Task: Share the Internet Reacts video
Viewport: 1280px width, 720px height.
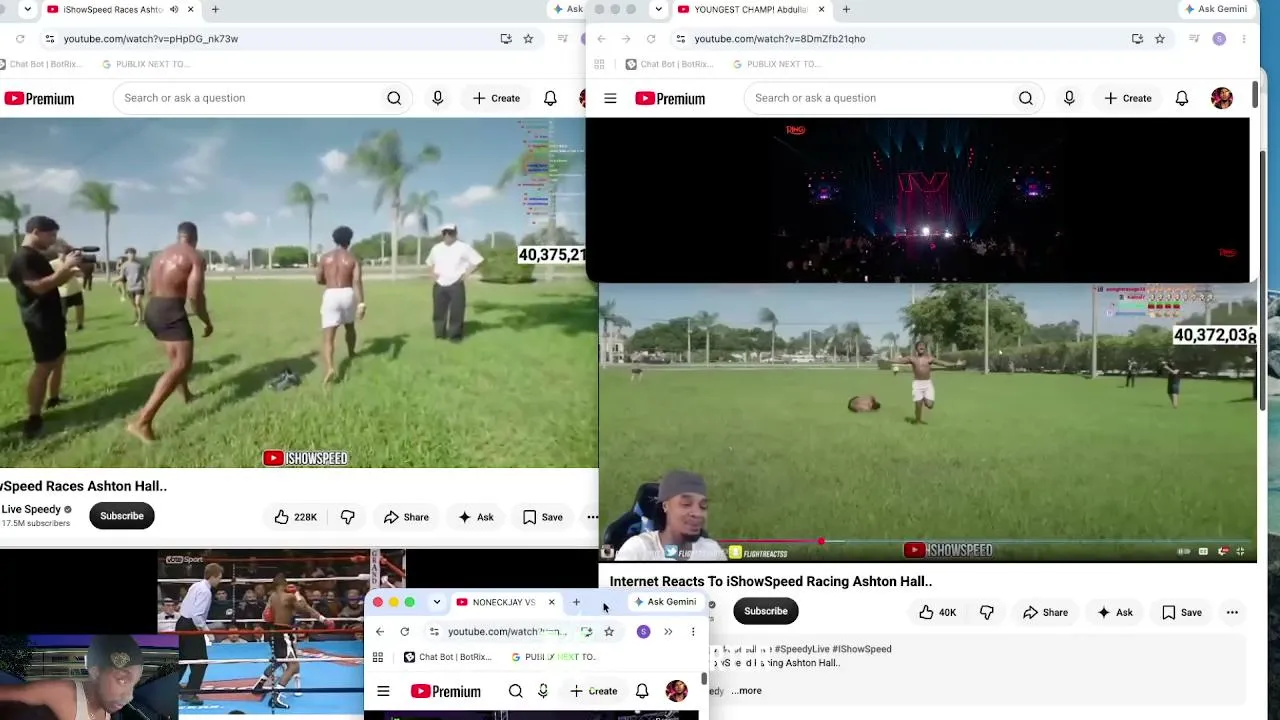Action: click(x=1045, y=612)
